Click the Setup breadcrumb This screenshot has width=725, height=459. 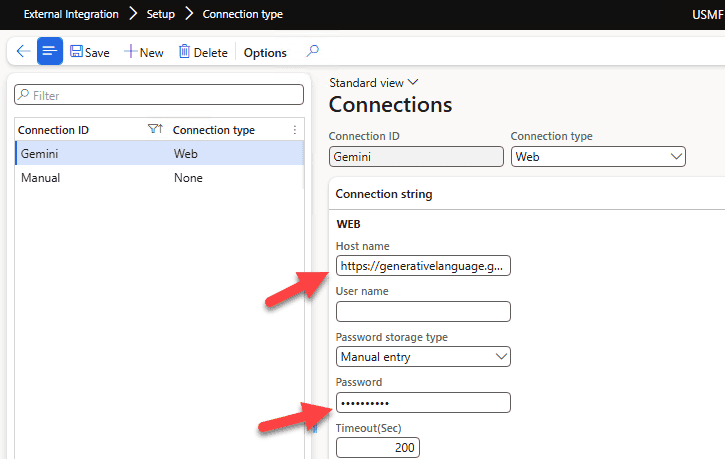click(160, 14)
